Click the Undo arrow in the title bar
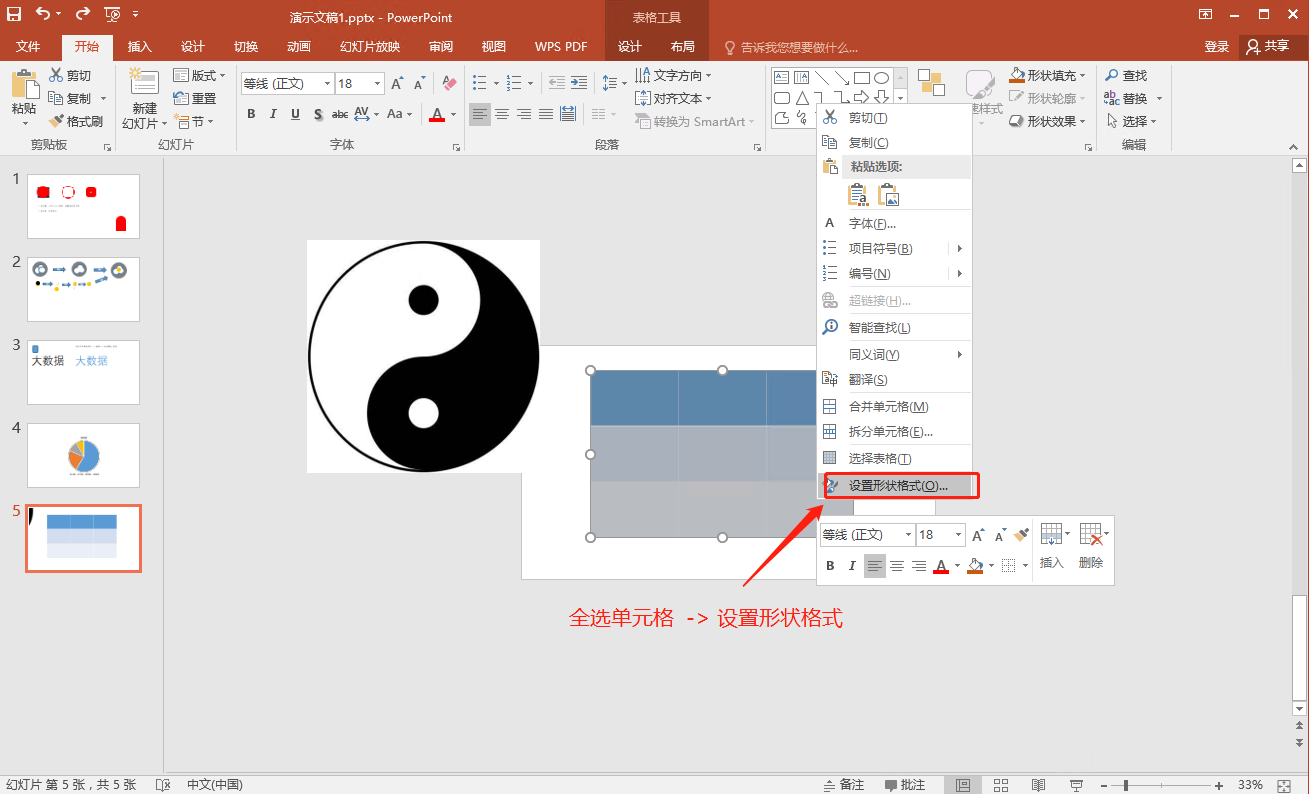1309x794 pixels. click(43, 14)
